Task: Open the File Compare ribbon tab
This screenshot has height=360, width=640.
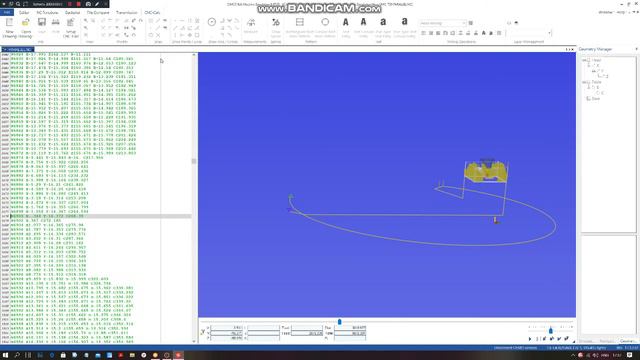Action: 98,13
